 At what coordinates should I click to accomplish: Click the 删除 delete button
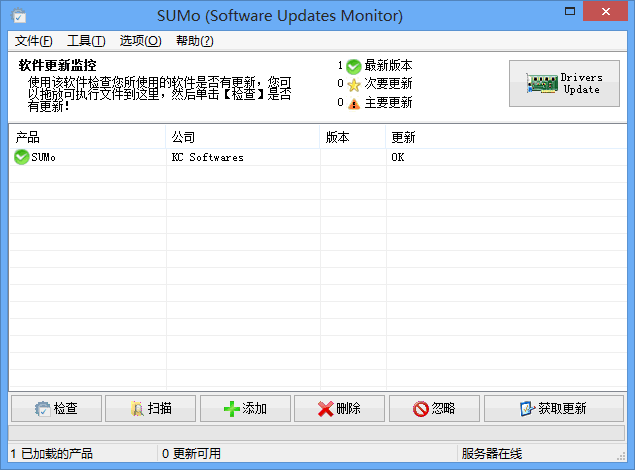click(339, 408)
